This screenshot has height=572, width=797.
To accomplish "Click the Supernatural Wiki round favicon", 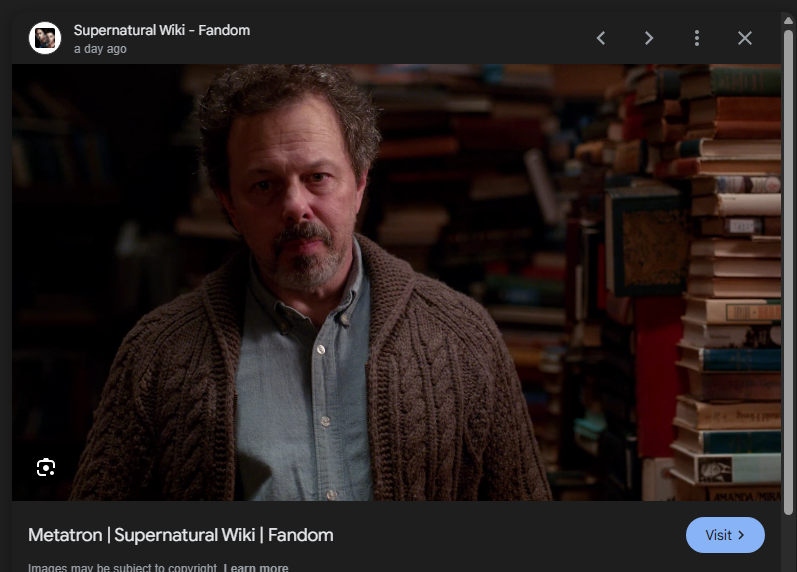I will pyautogui.click(x=45, y=38).
